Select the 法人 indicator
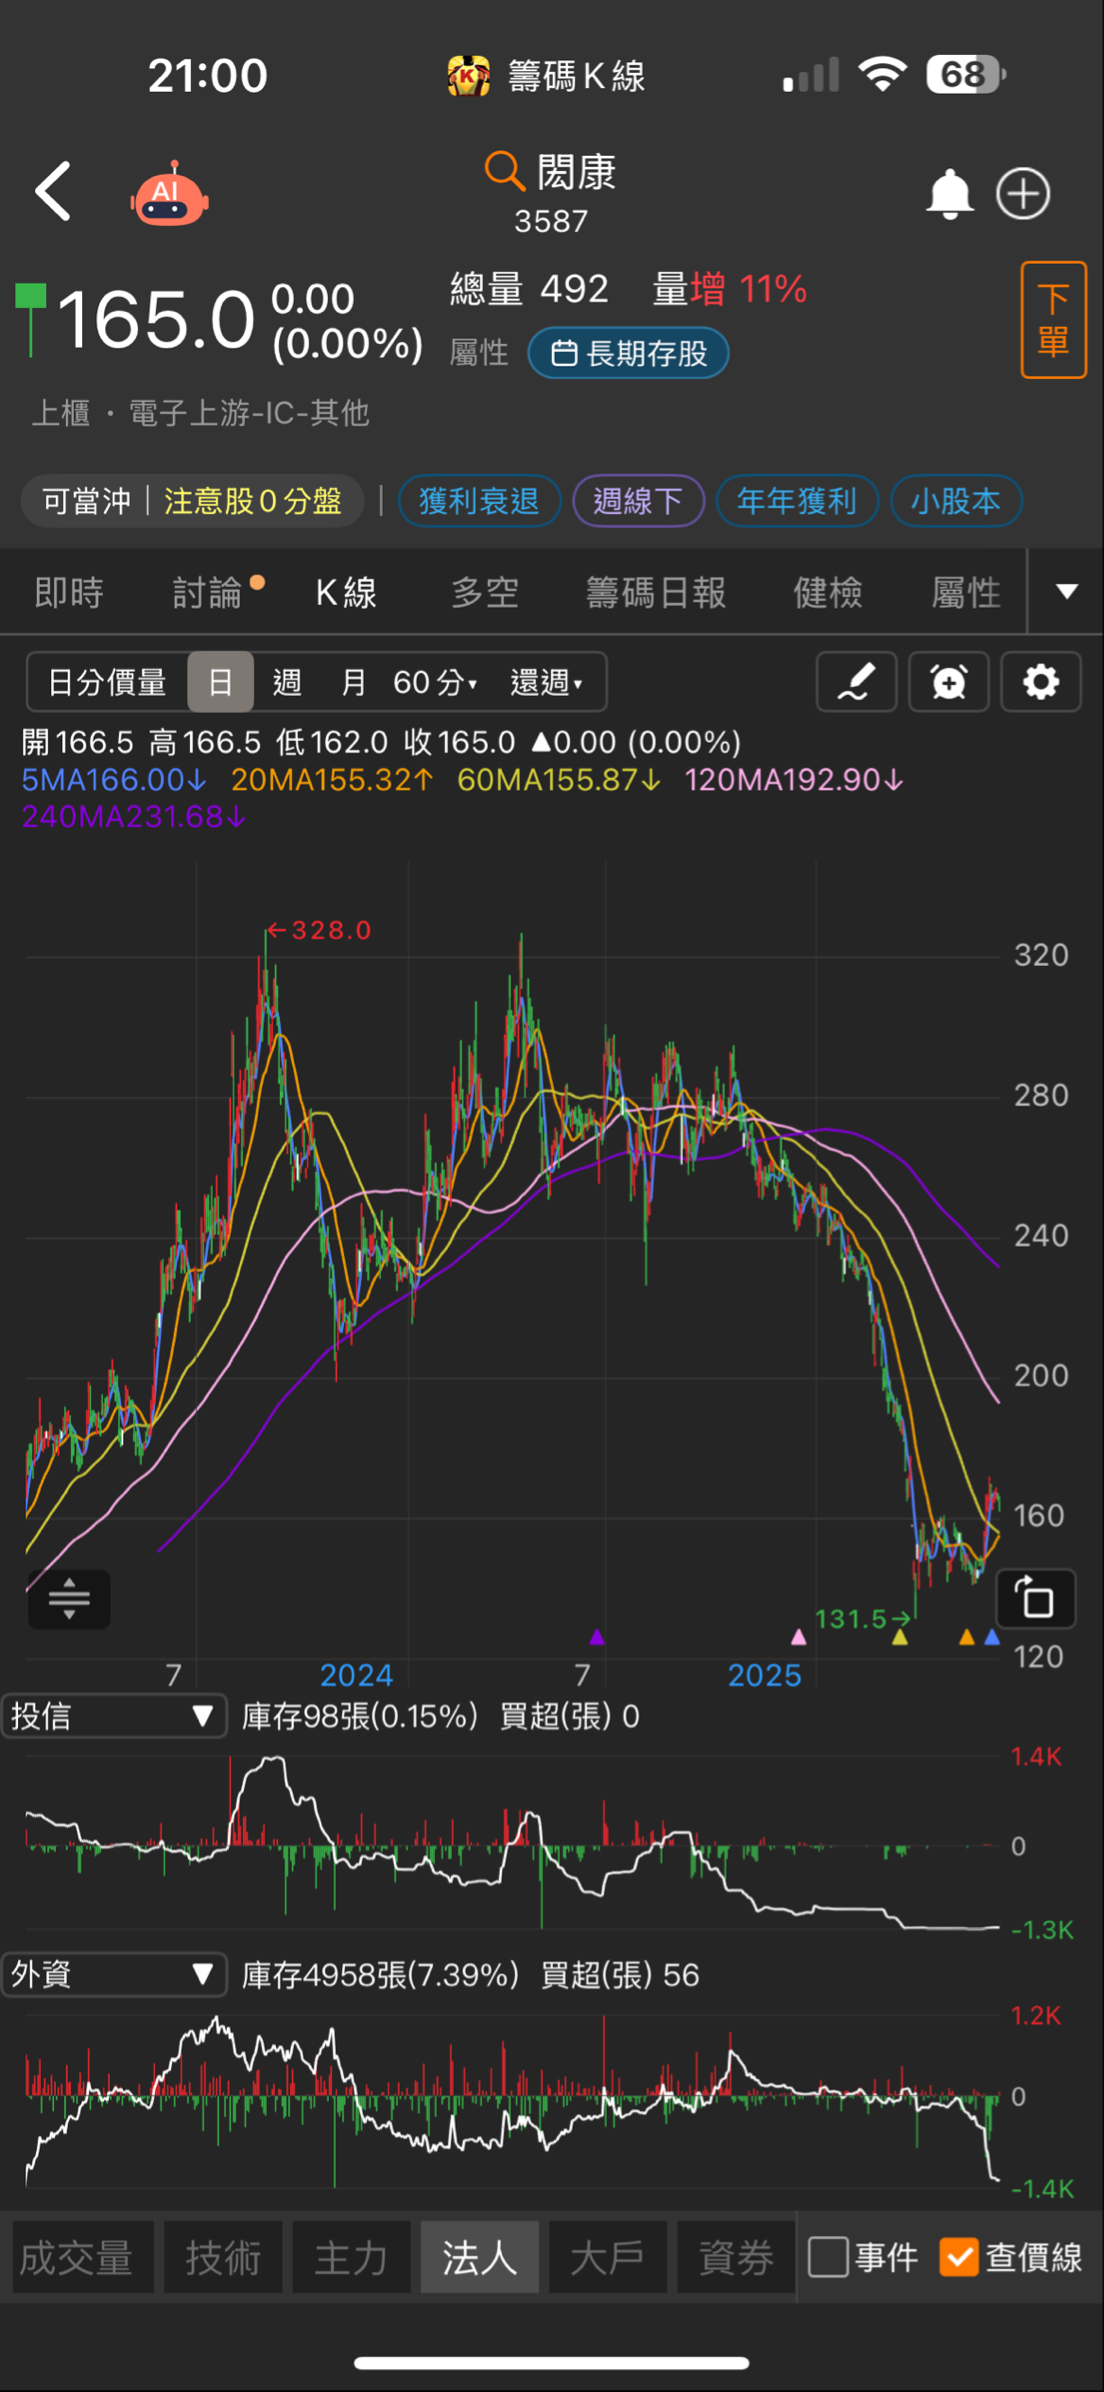Screen dimensions: 1104x2392 pos(480,2257)
